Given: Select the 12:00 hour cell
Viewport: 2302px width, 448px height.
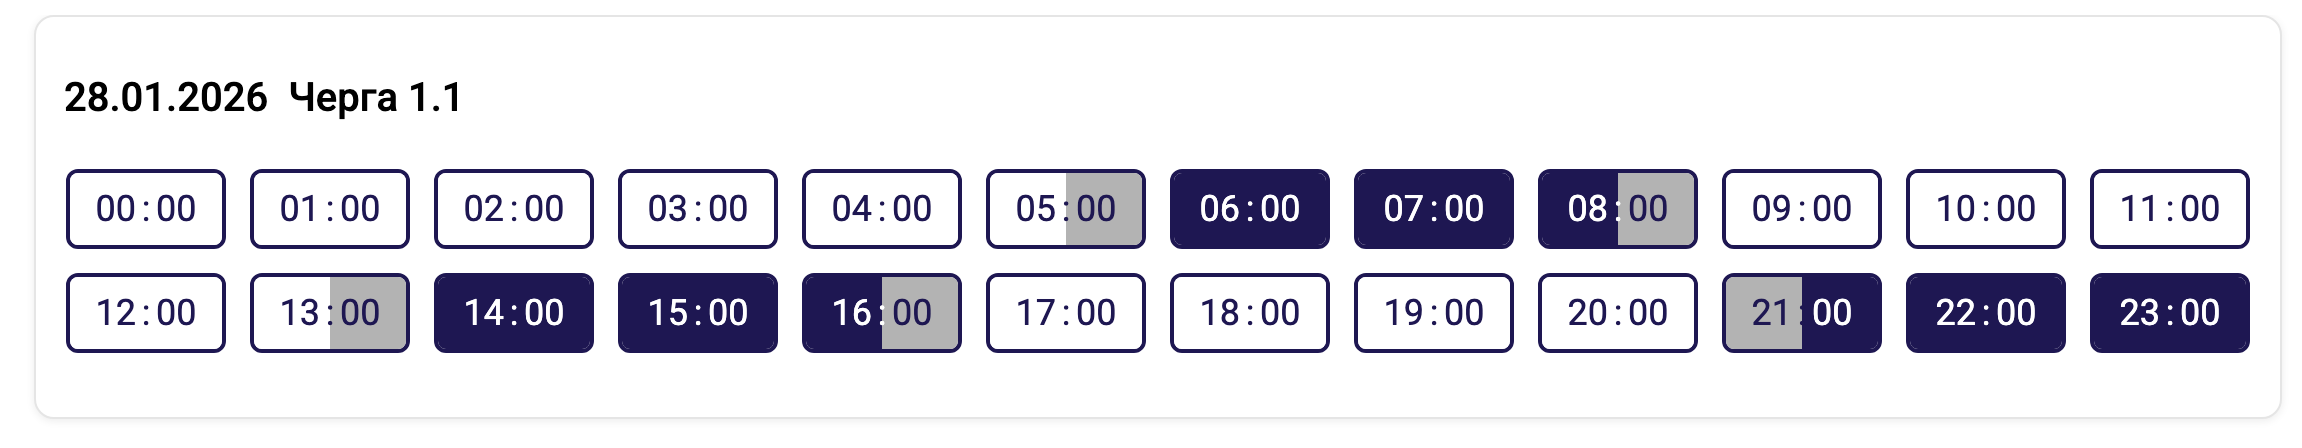Looking at the screenshot, I should [x=146, y=313].
